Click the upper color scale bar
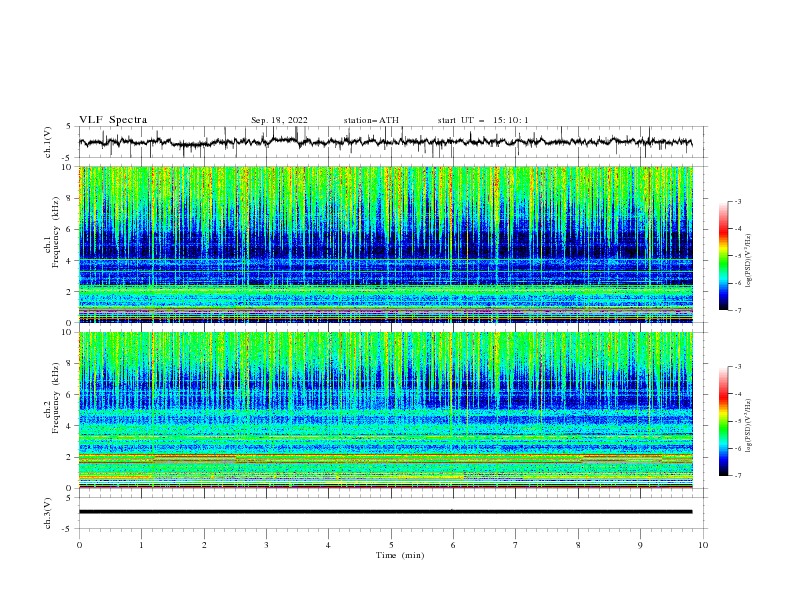 724,256
